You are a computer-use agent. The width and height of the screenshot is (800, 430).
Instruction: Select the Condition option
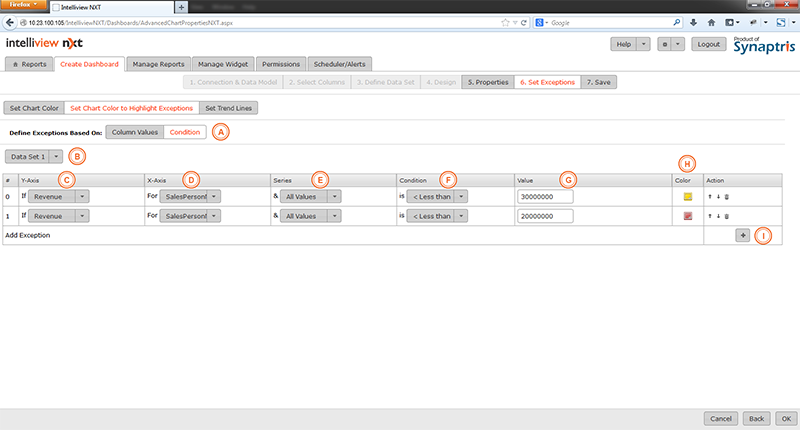coord(184,131)
